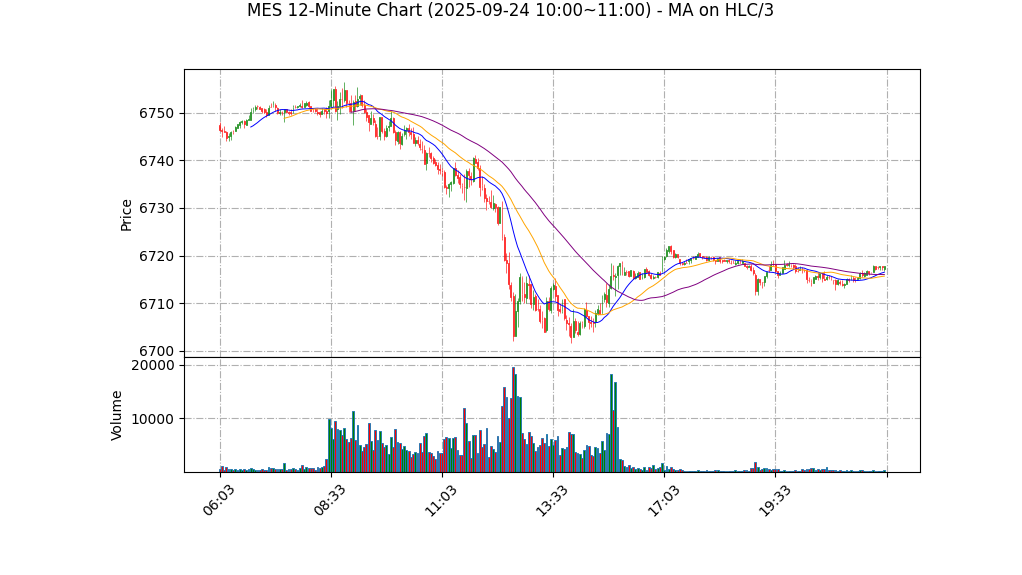Click the 6750 price axis label
The image size is (1022, 575).
click(x=157, y=113)
